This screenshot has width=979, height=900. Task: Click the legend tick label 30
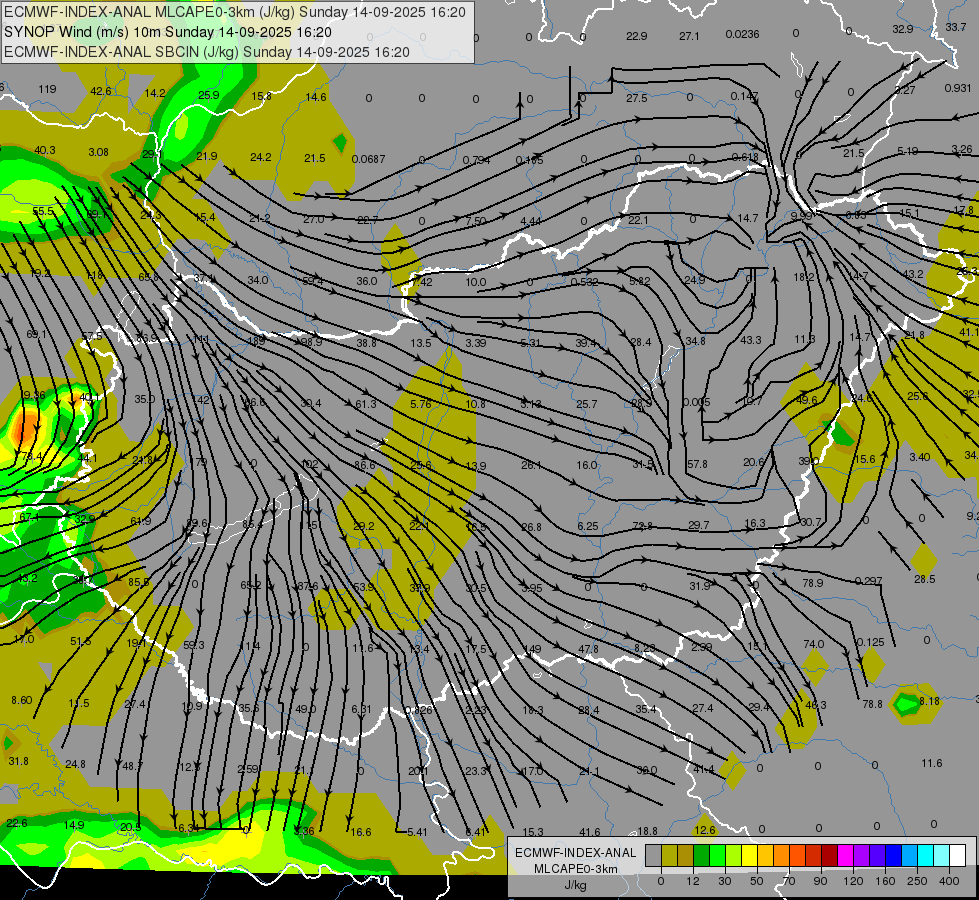coord(725,881)
